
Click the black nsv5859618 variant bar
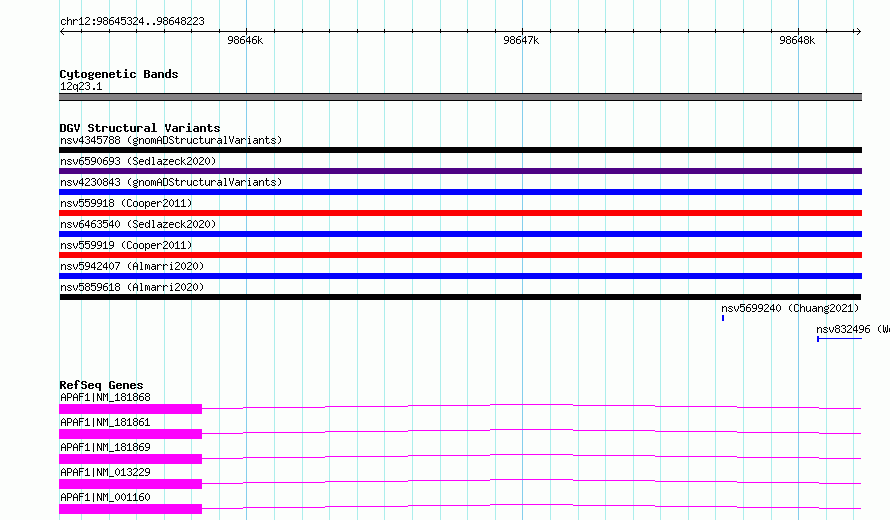click(x=460, y=297)
